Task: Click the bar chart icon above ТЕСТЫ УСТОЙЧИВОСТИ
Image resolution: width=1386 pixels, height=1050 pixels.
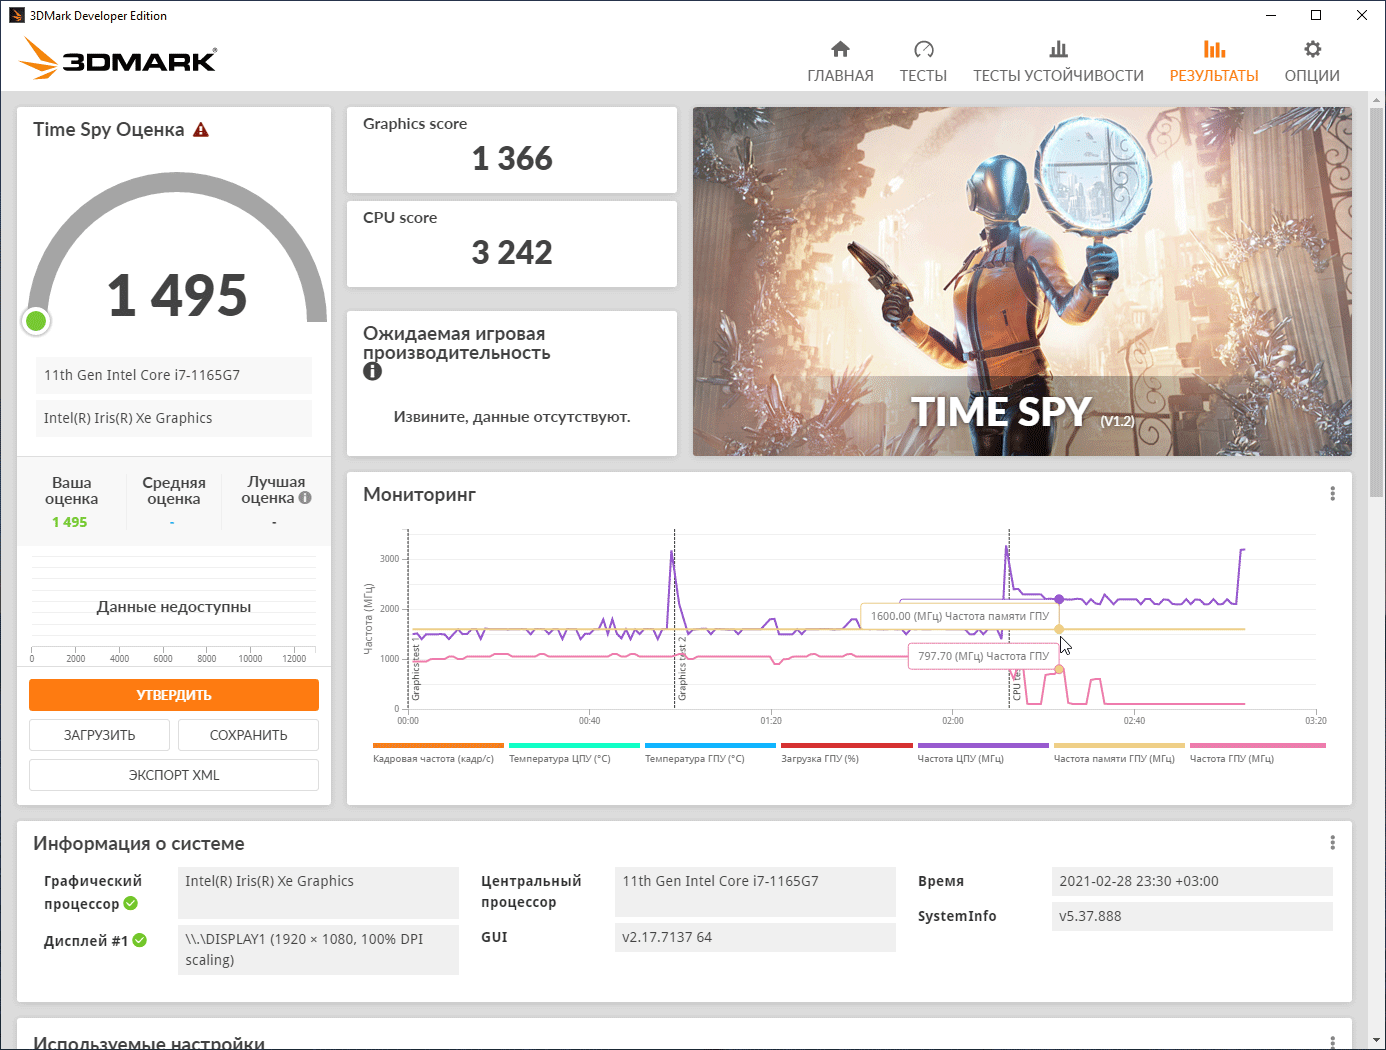Action: pyautogui.click(x=1058, y=49)
